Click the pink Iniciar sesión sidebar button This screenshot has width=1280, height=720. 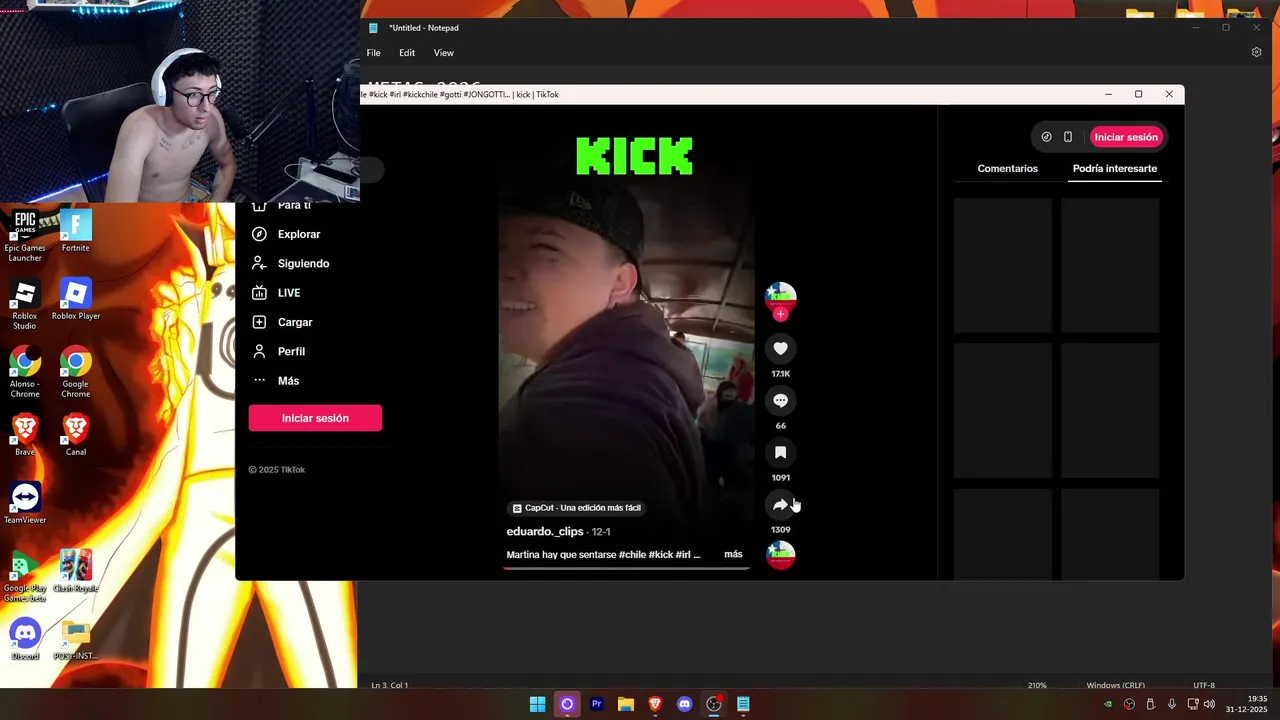[x=315, y=418]
